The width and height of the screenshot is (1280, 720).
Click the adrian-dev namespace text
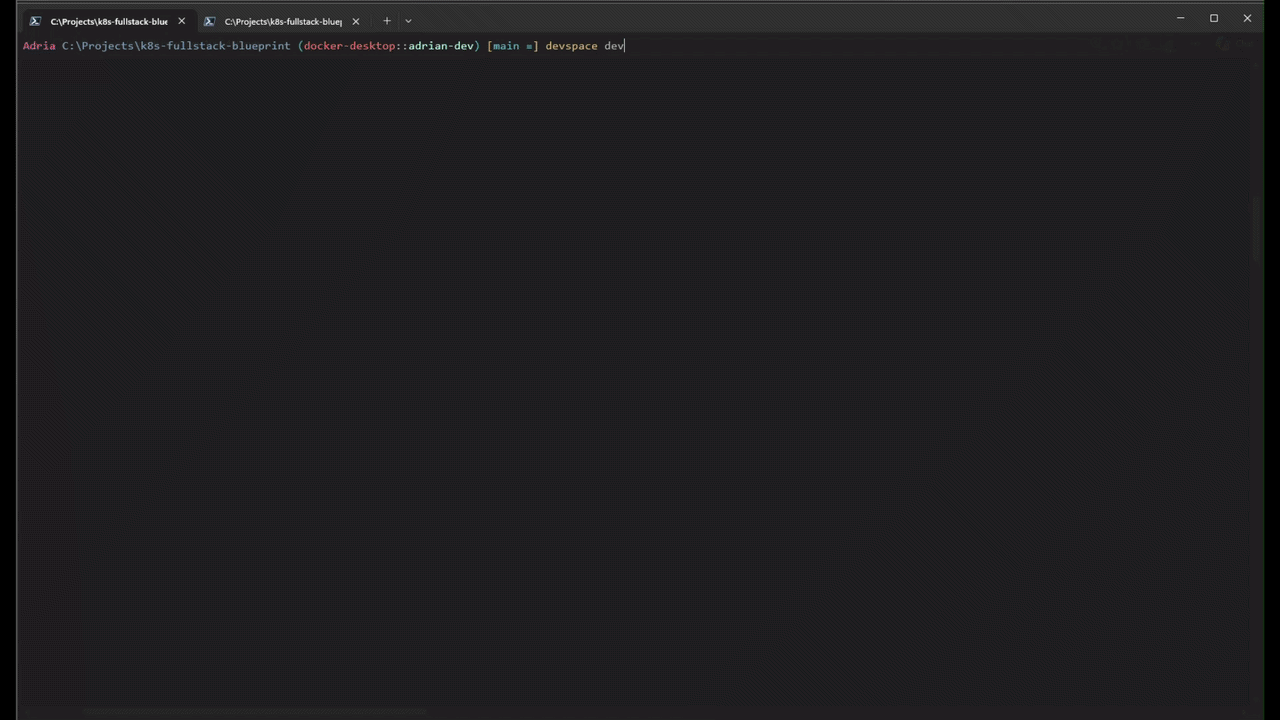(440, 46)
